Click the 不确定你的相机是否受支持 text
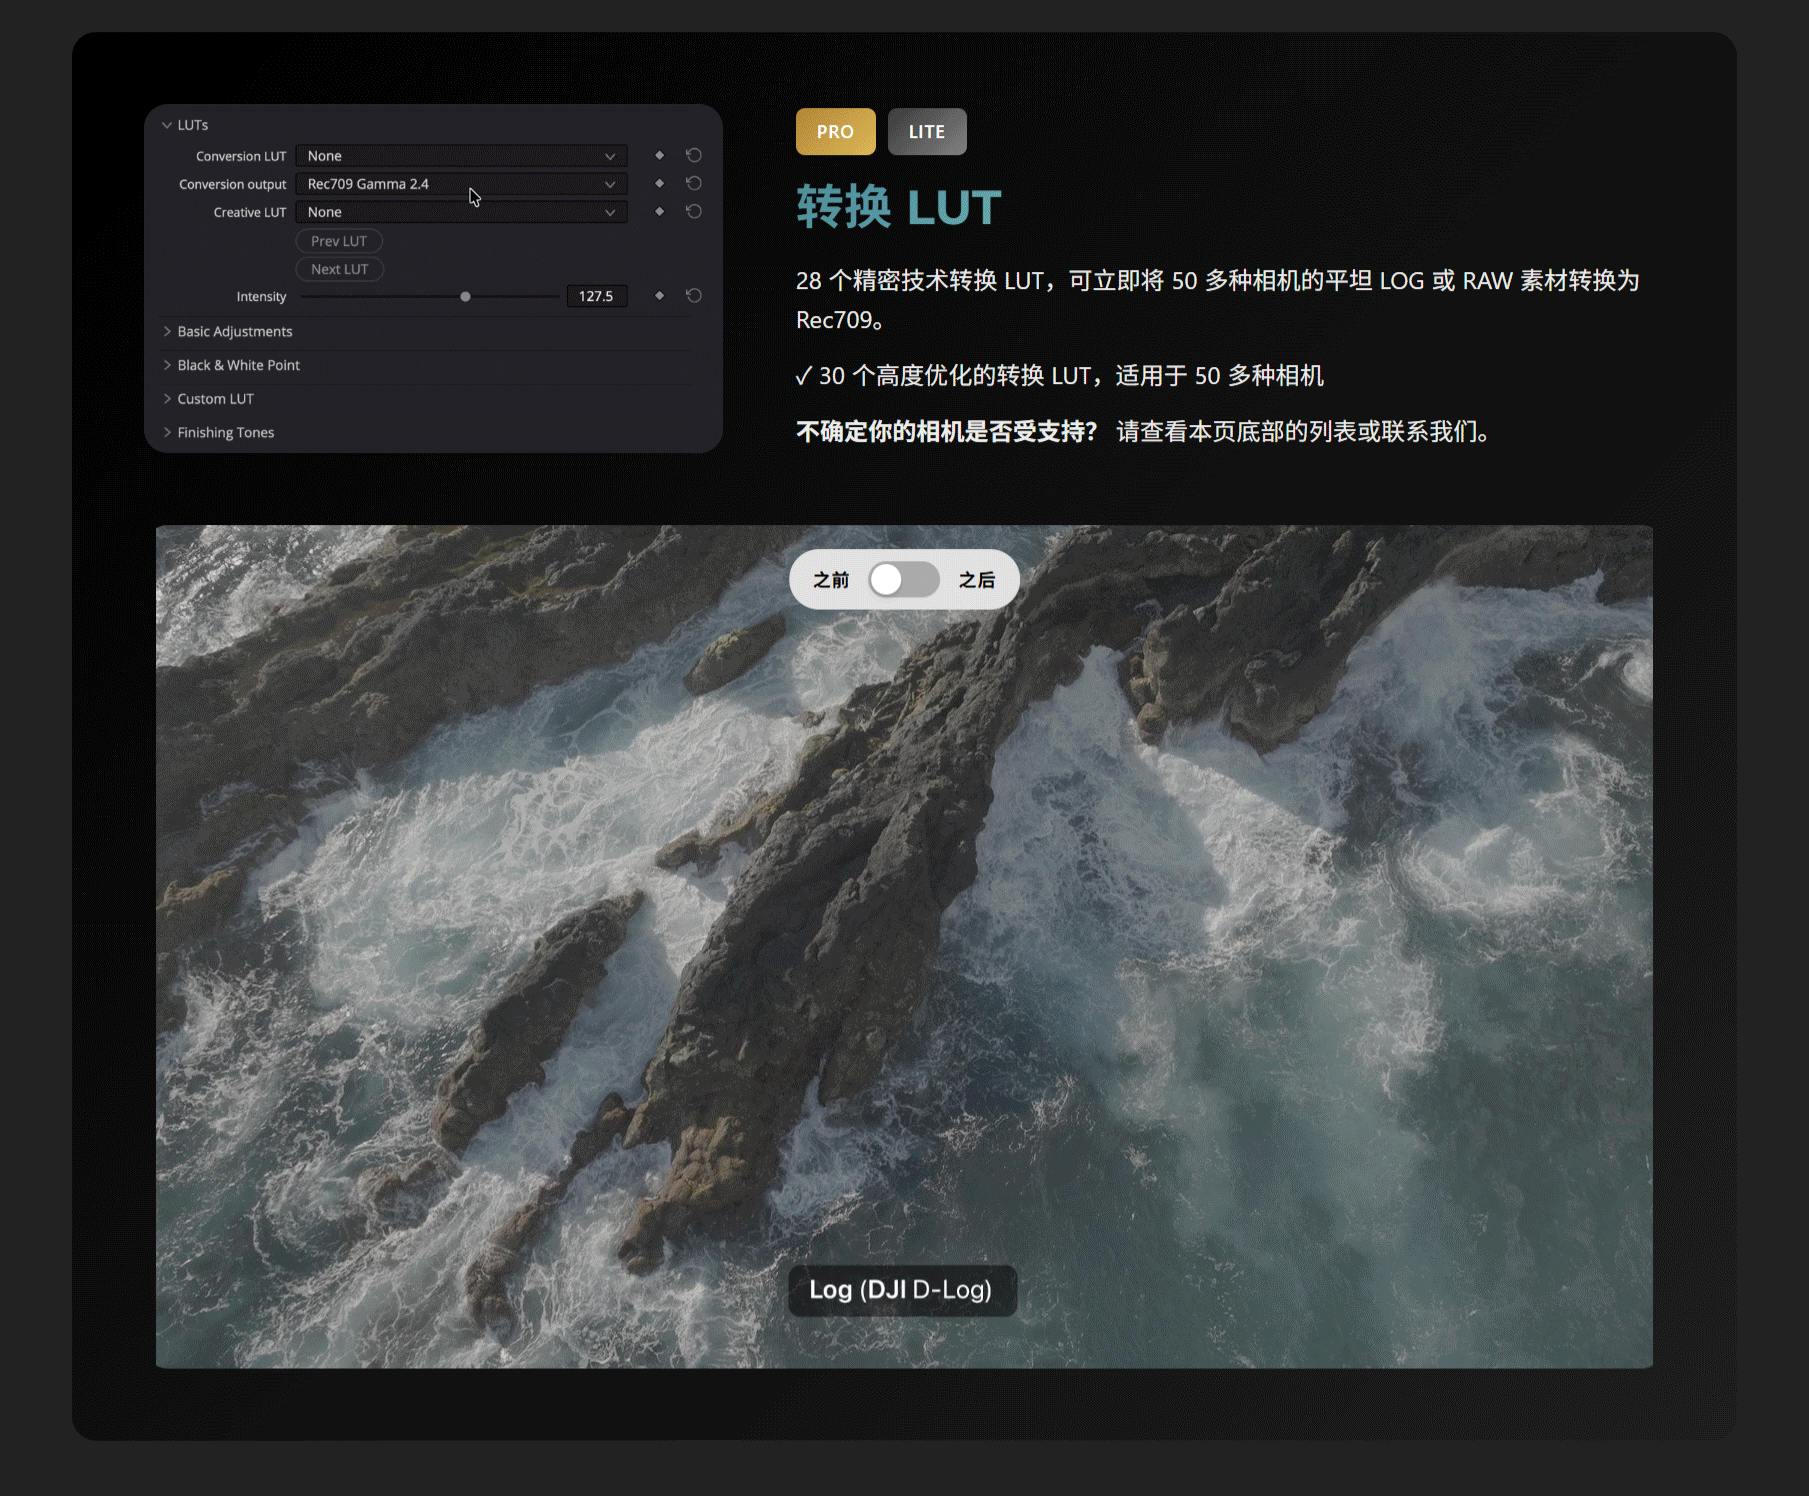Viewport: 1809px width, 1496px height. (x=947, y=431)
